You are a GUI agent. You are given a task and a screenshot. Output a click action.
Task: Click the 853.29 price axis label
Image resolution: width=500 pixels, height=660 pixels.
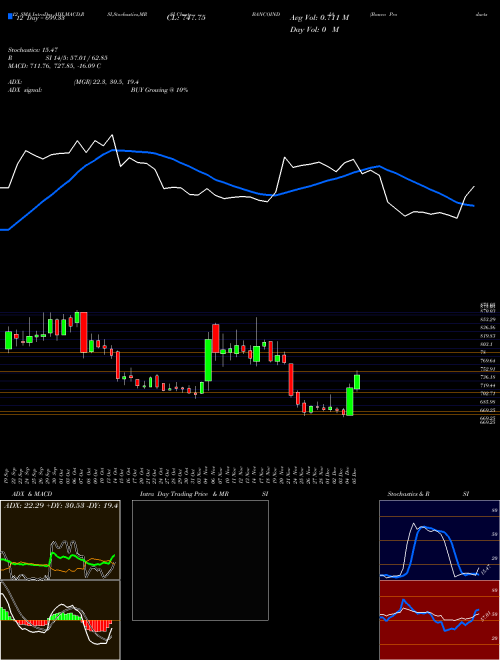tap(487, 319)
